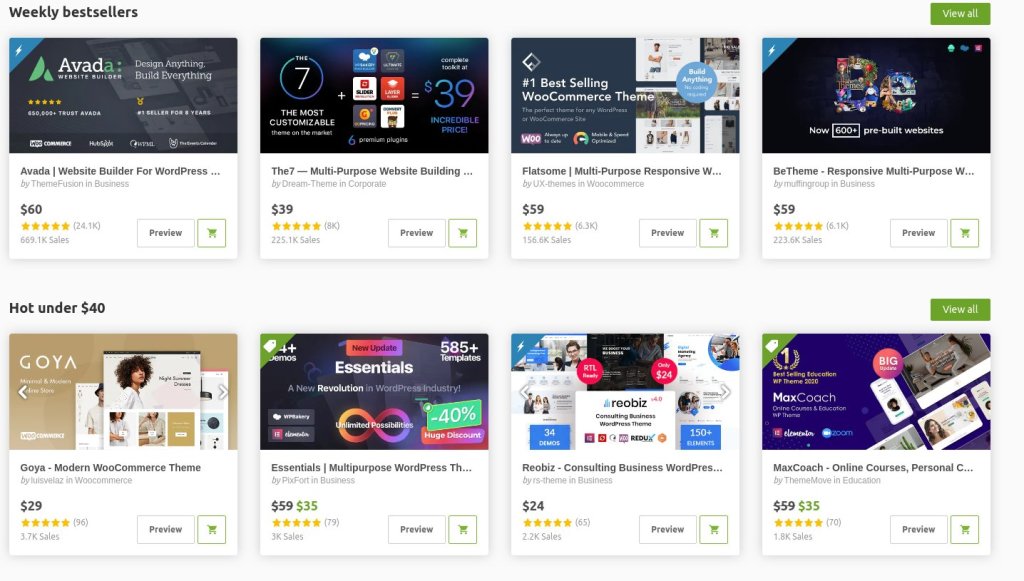Add The7 theme to cart

[462, 233]
